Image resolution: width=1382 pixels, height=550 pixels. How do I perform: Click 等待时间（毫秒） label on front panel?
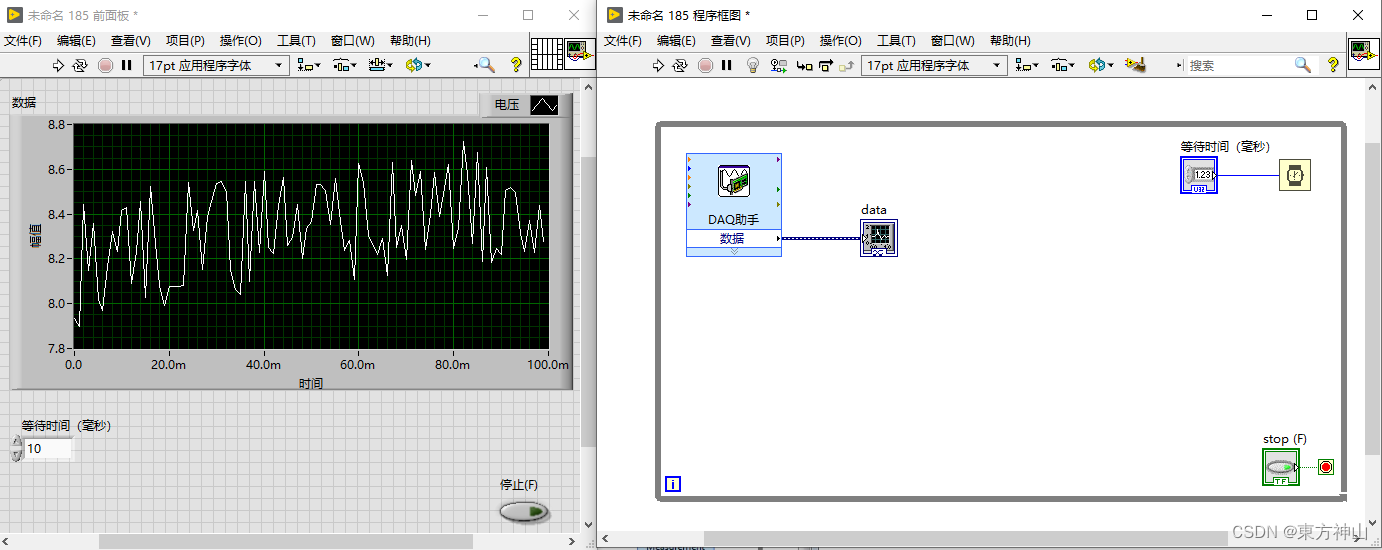coord(66,425)
